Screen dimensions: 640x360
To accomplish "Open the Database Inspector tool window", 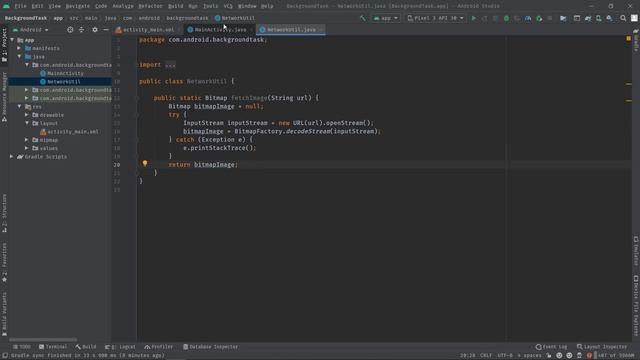I will [211, 347].
